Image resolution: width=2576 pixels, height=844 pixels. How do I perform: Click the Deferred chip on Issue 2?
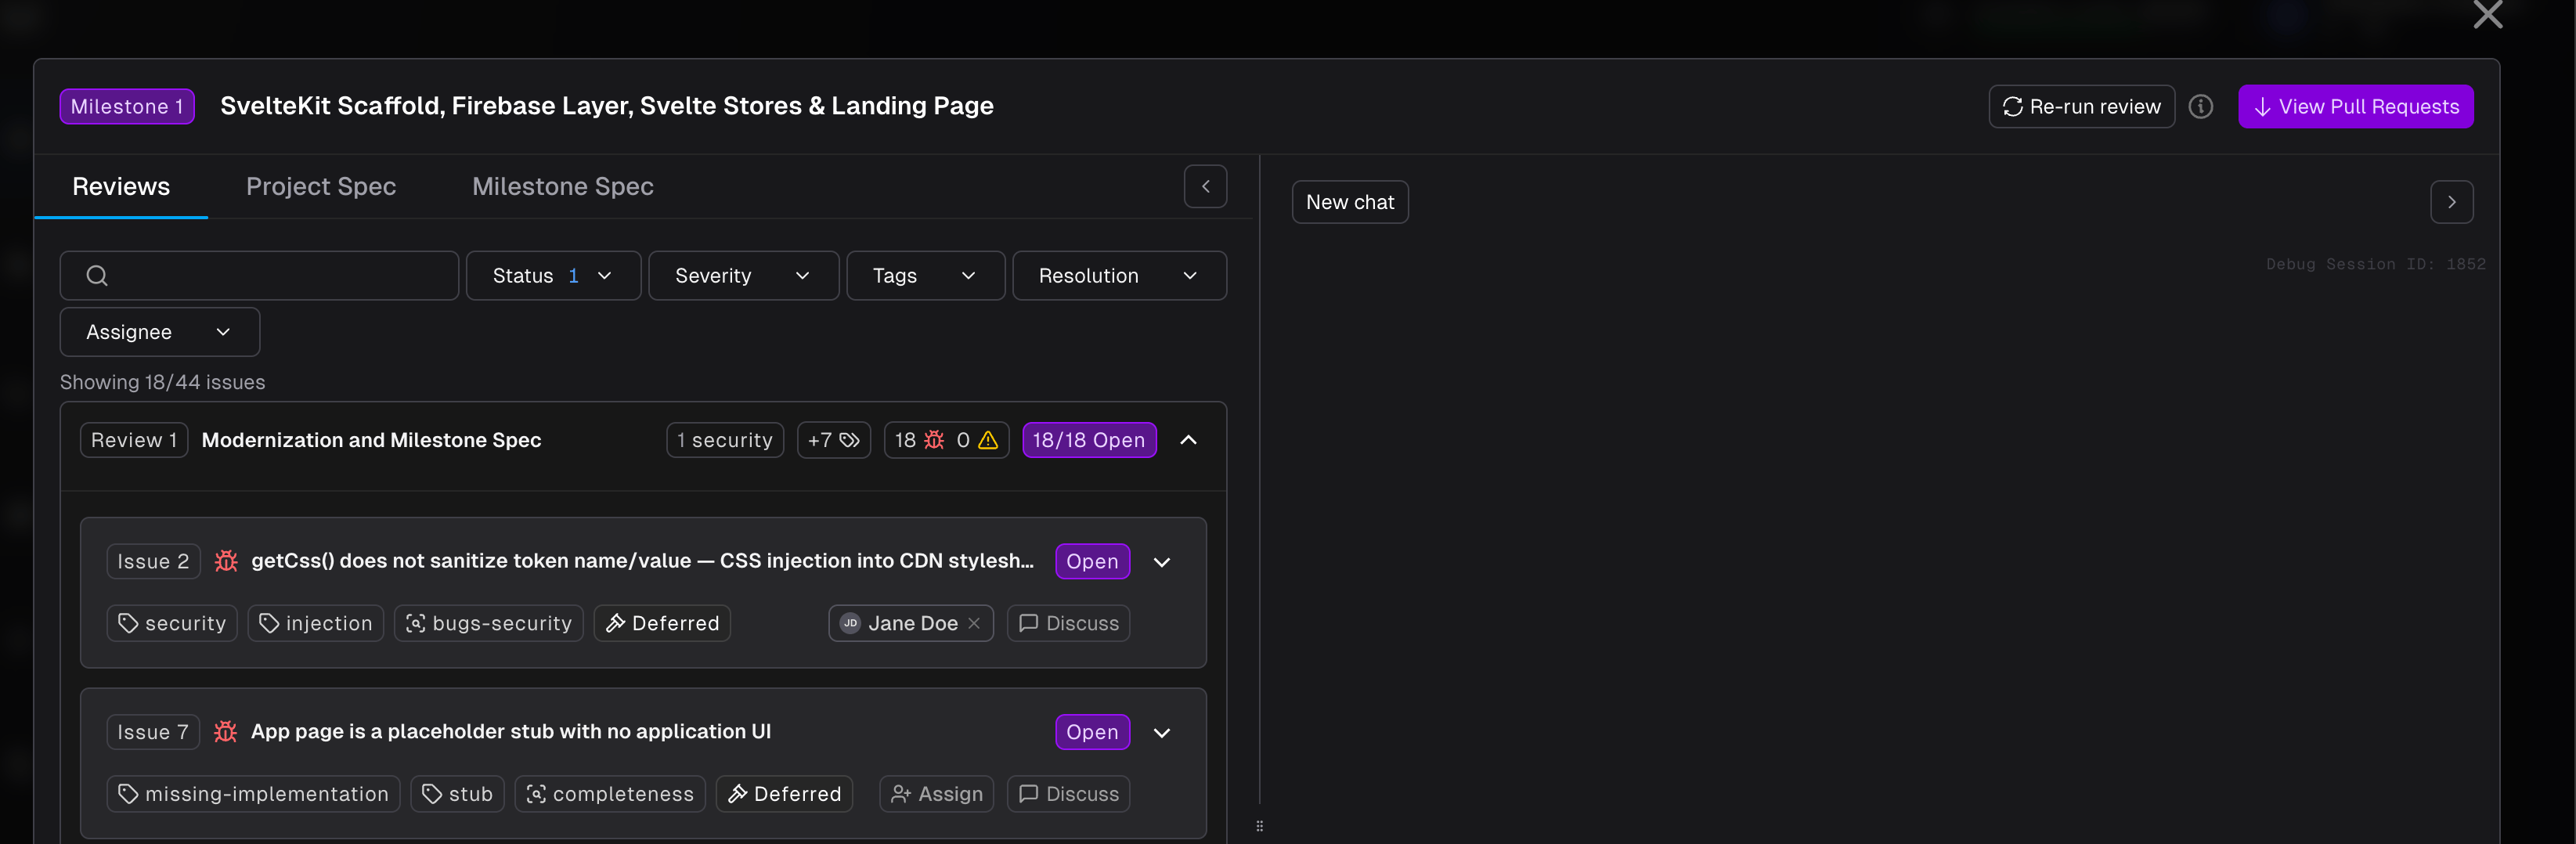(662, 623)
